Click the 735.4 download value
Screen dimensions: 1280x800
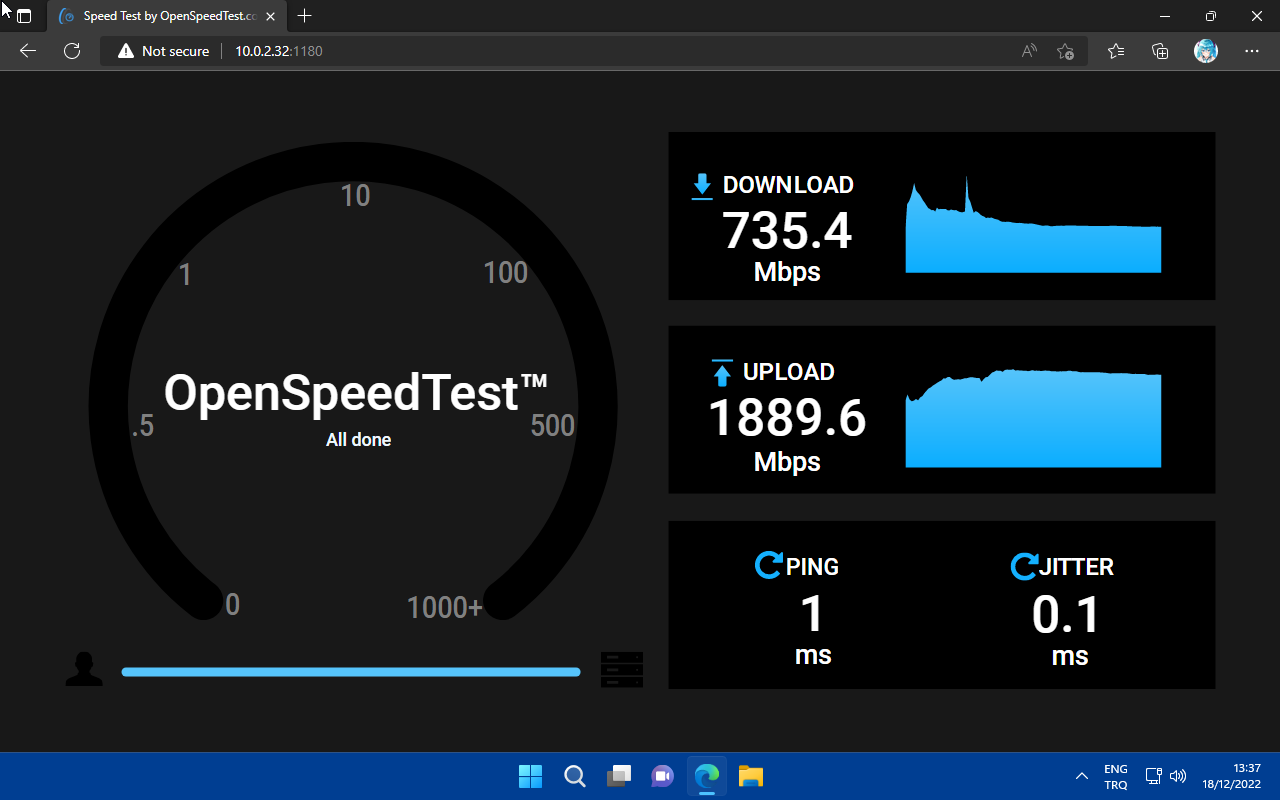[x=787, y=231]
